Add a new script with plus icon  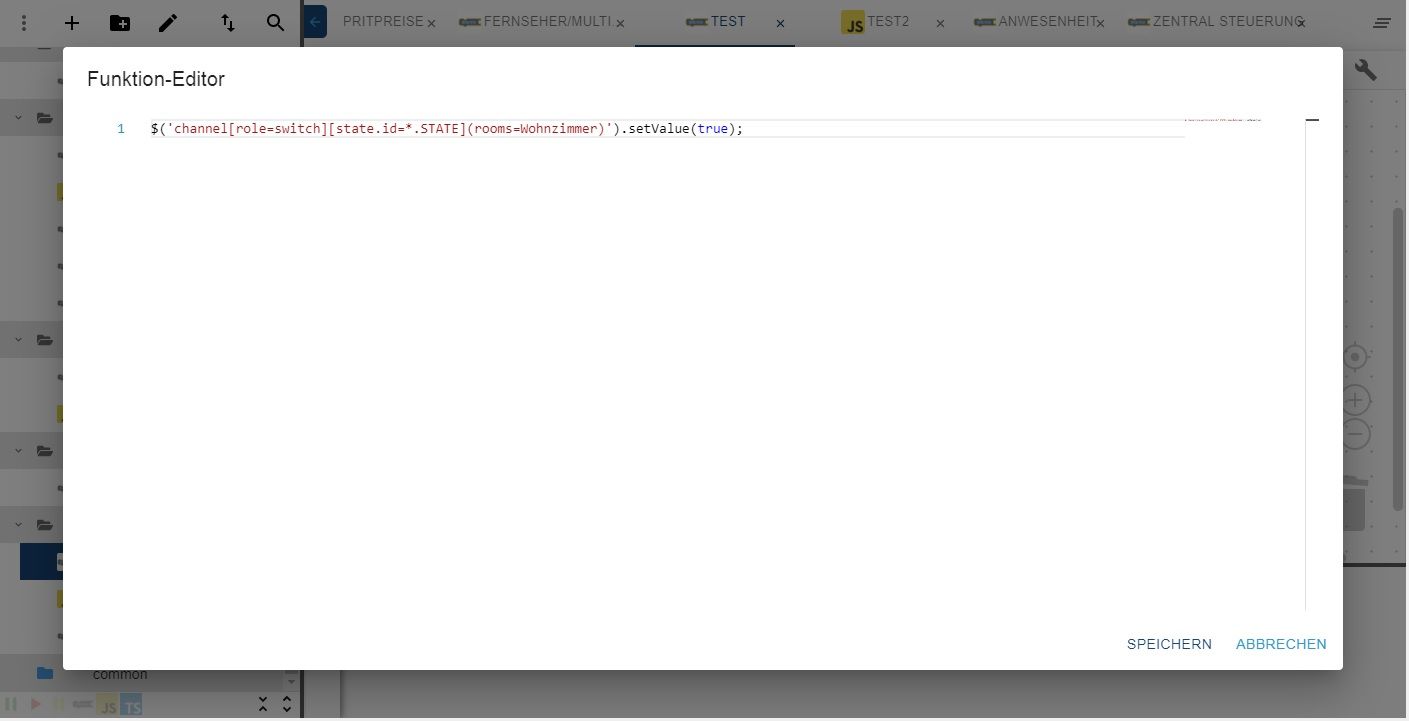tap(72, 22)
